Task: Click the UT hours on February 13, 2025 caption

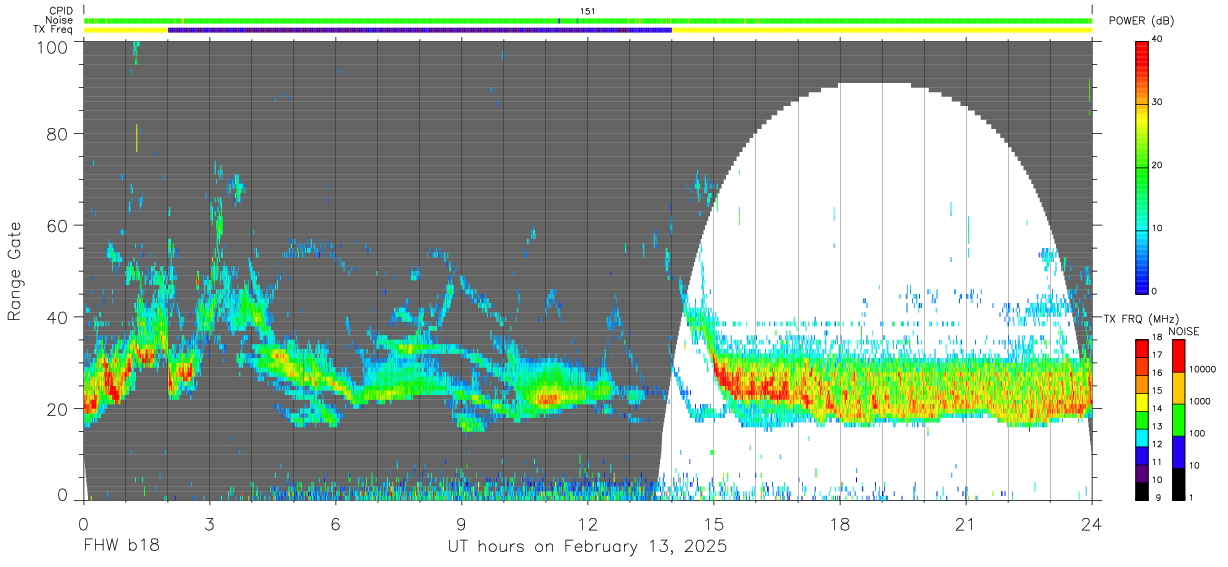Action: [x=587, y=547]
